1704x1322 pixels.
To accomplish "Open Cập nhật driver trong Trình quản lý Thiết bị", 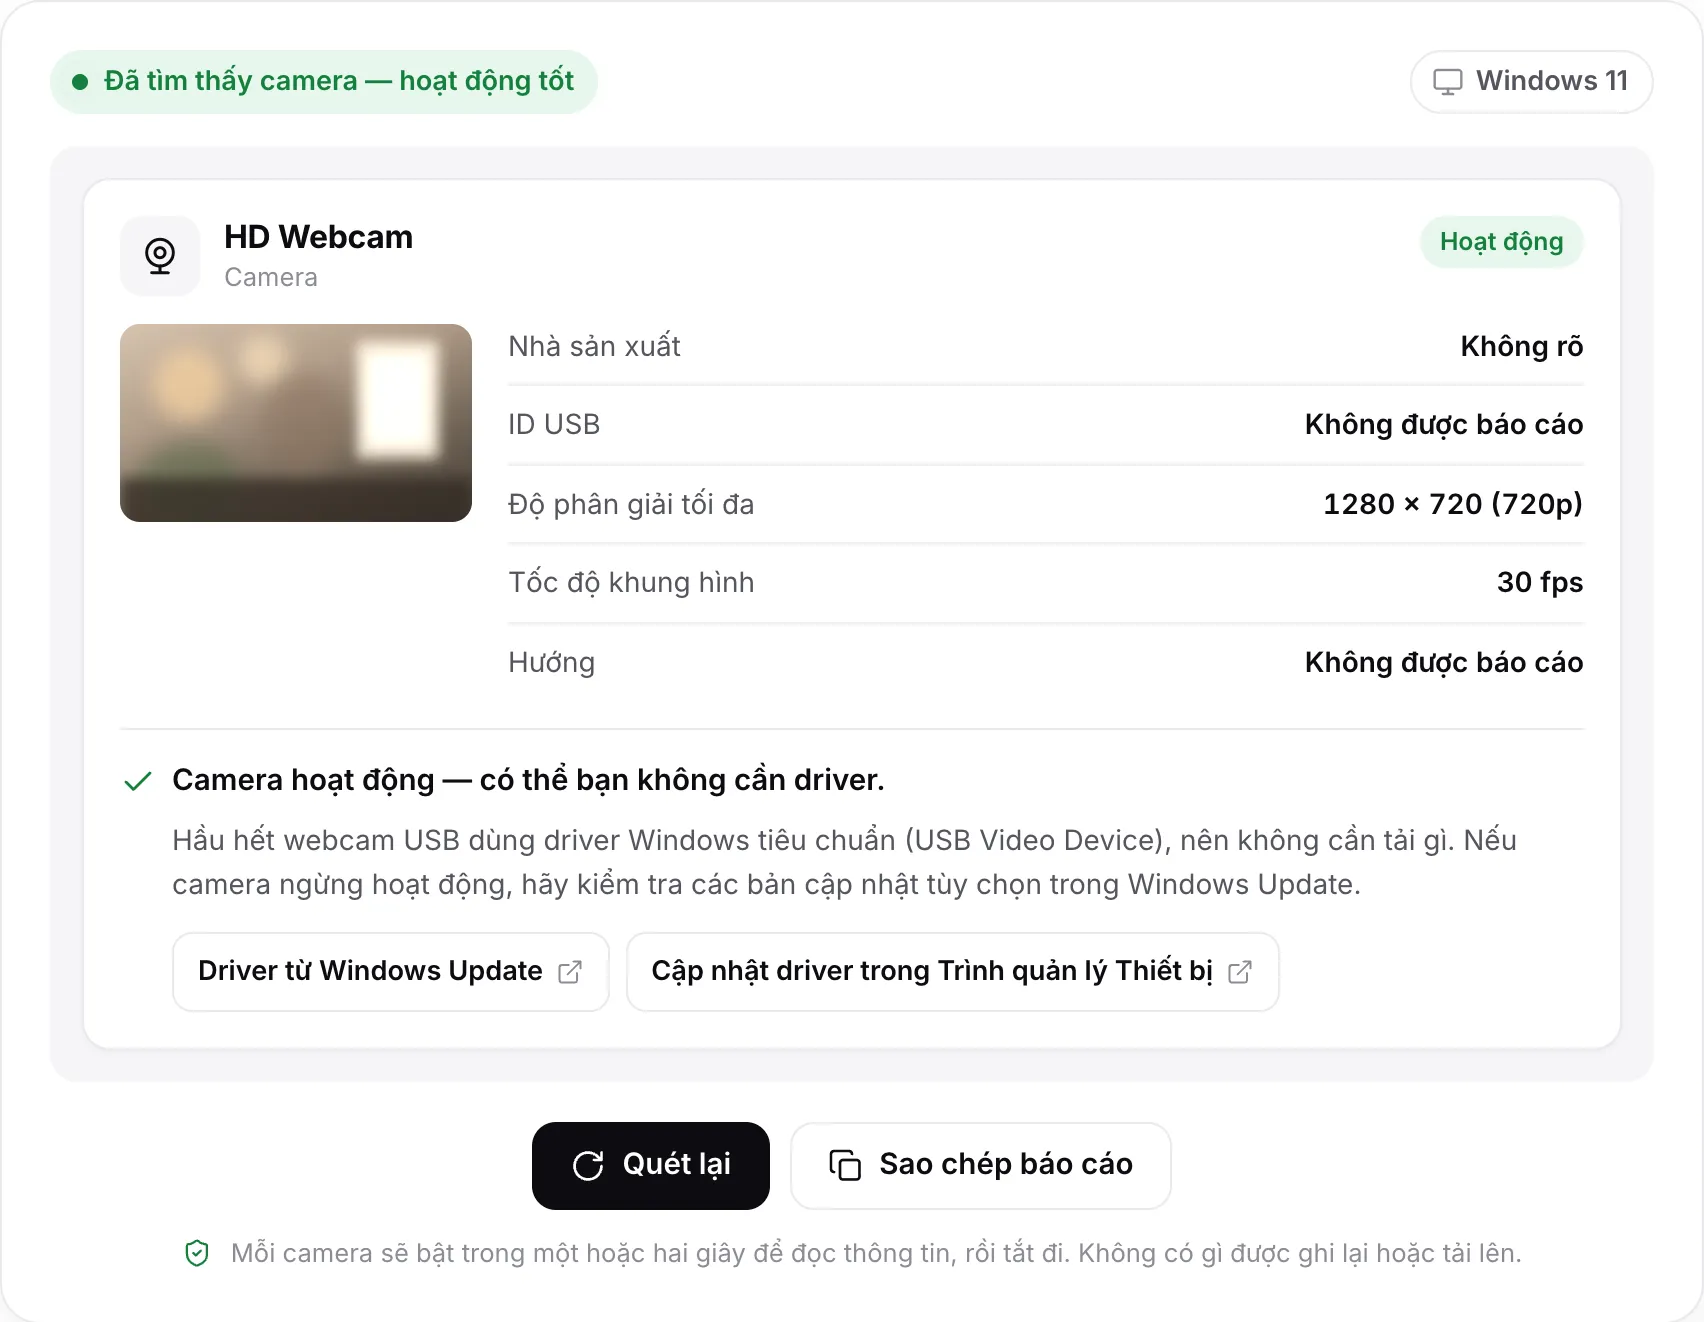I will click(x=952, y=972).
